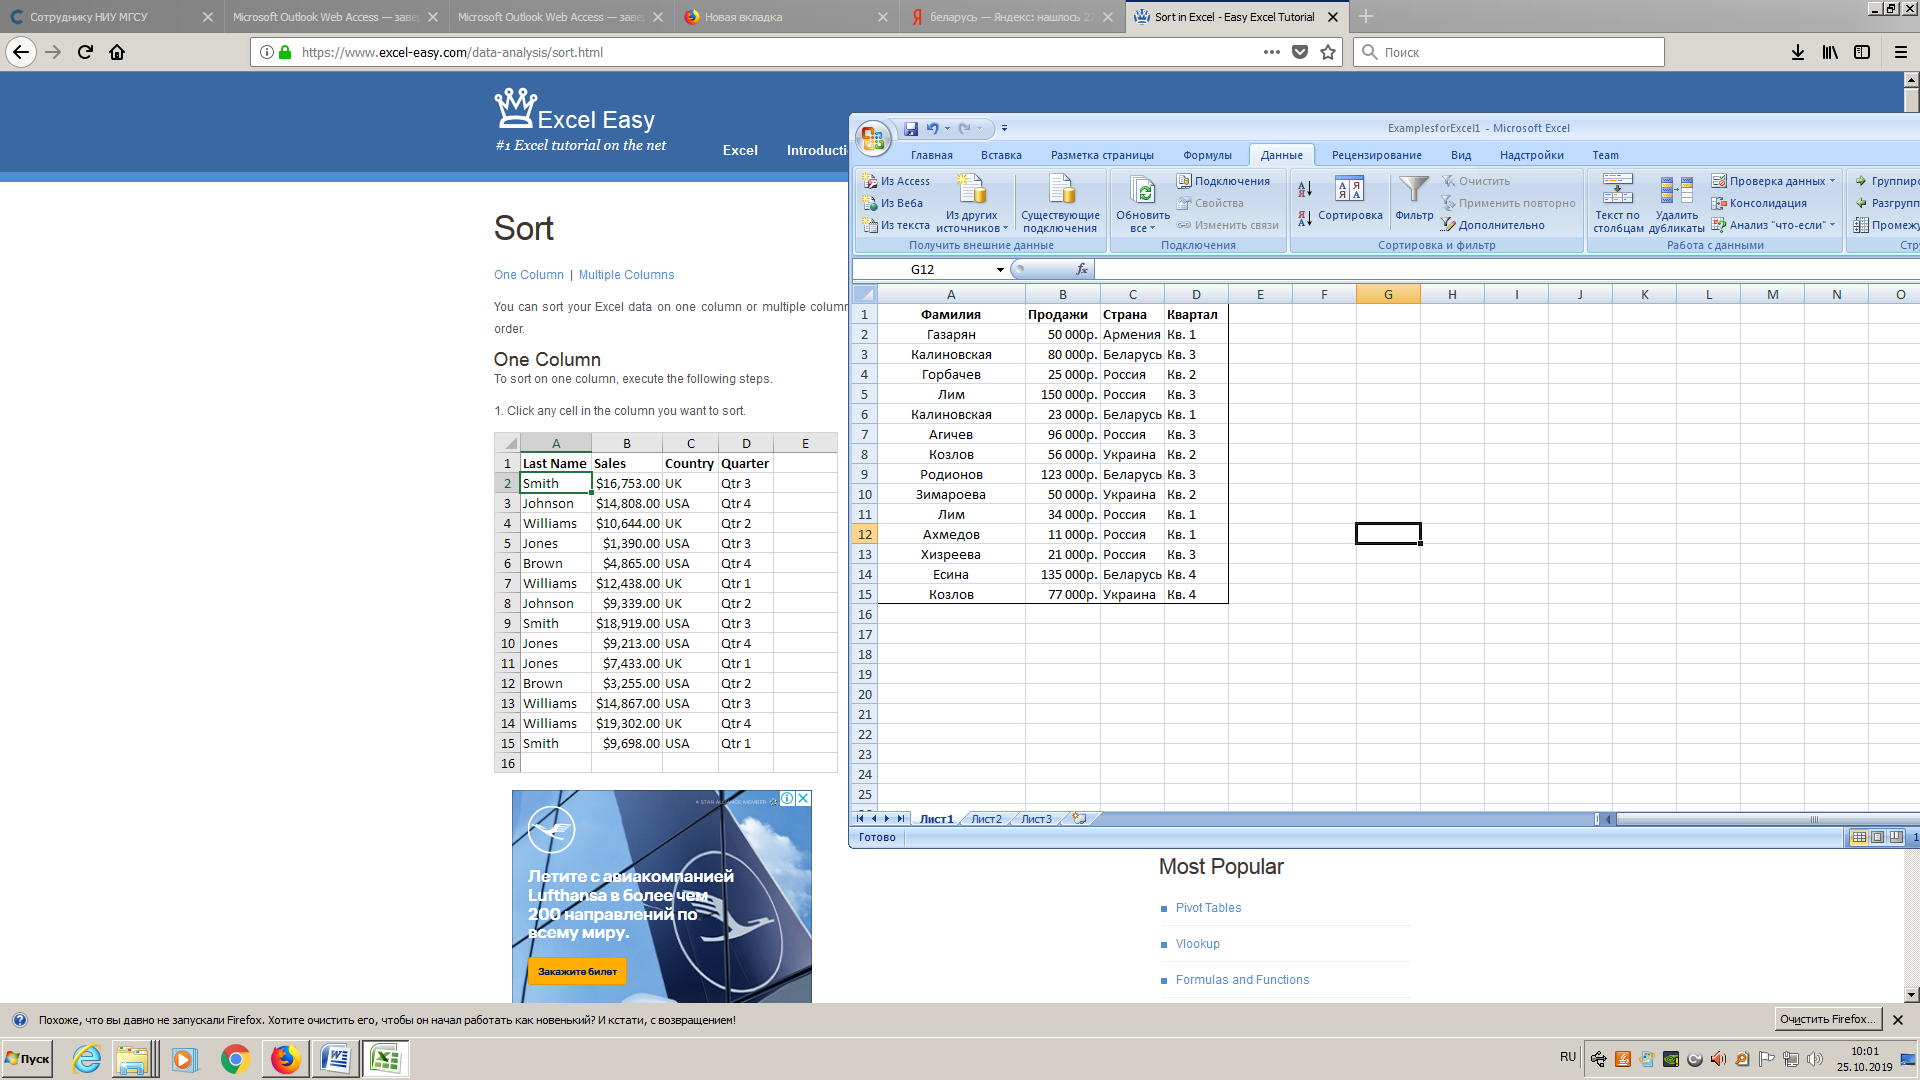1920x1080 pixels.
Task: Click the address bar URL
Action: coord(452,52)
